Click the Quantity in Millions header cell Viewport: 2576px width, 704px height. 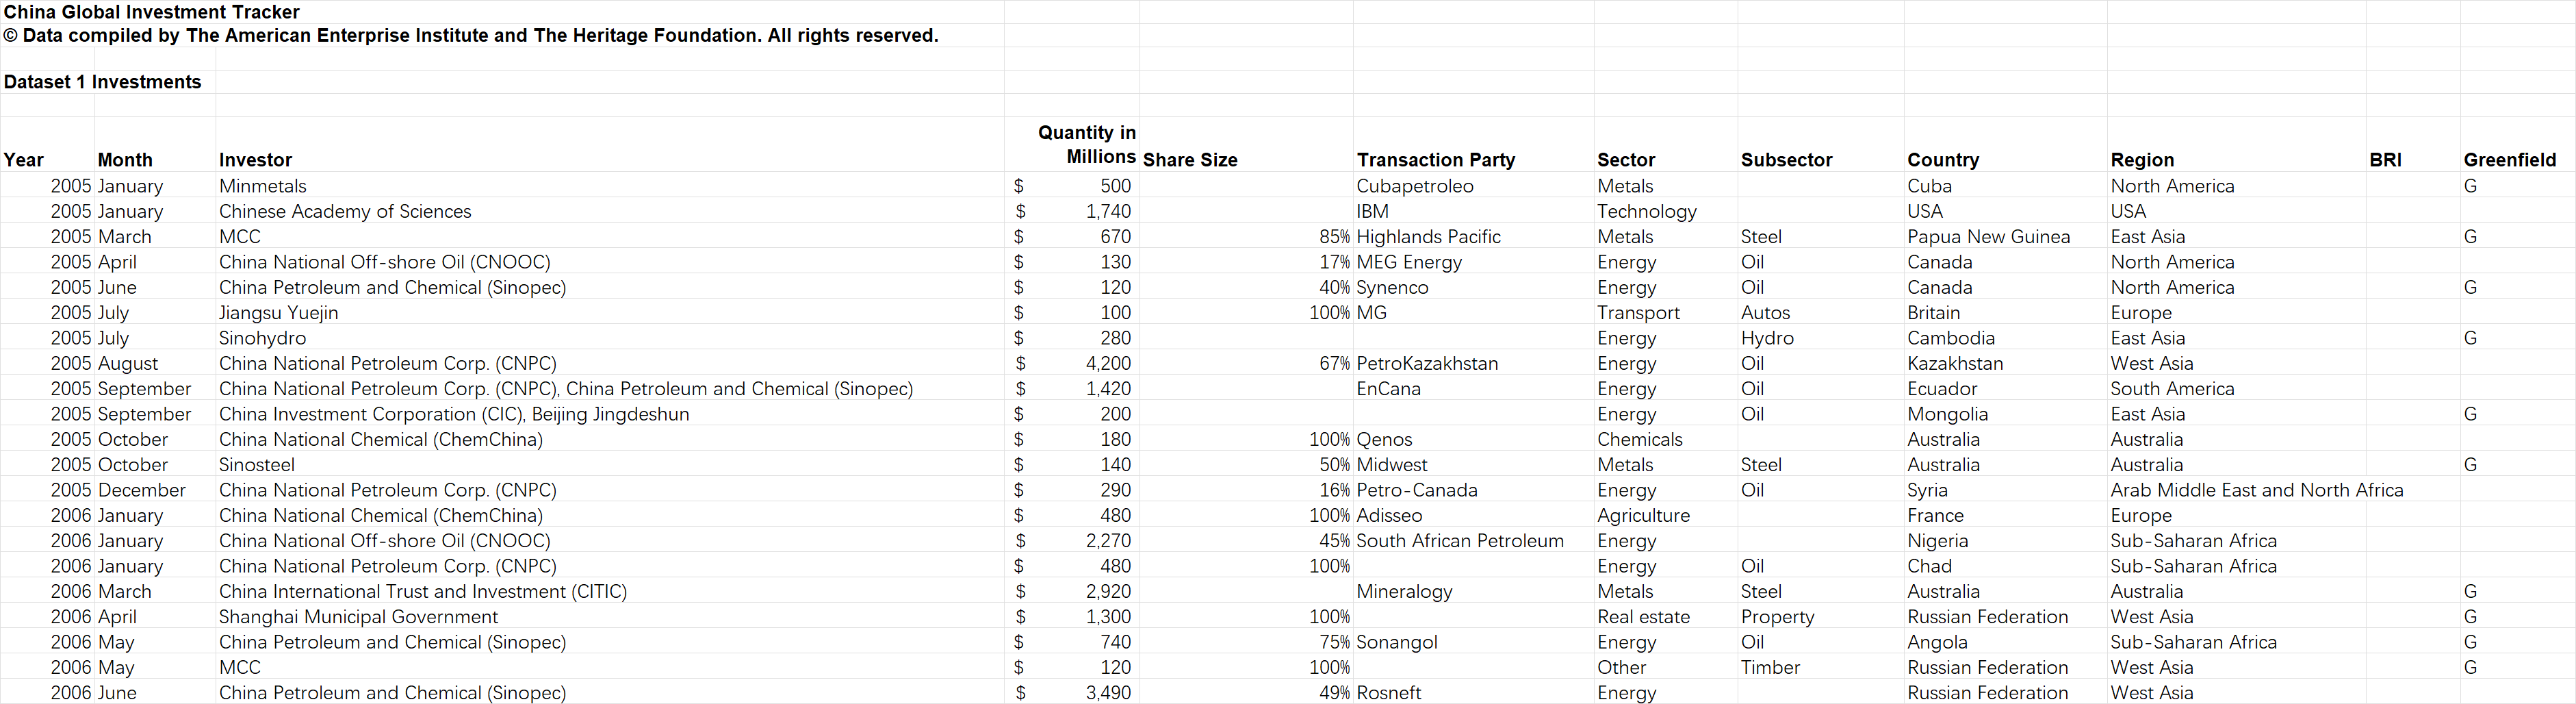1086,145
